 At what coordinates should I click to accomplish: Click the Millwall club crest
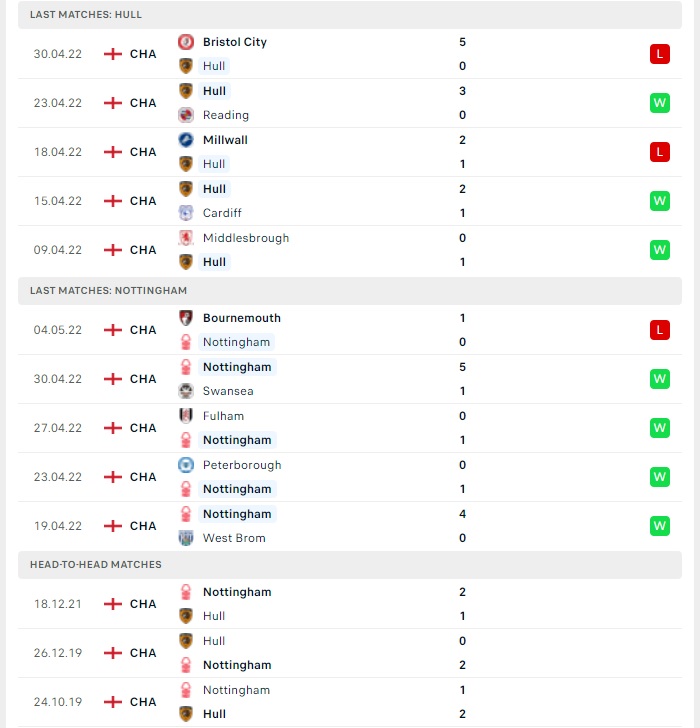[x=186, y=140]
